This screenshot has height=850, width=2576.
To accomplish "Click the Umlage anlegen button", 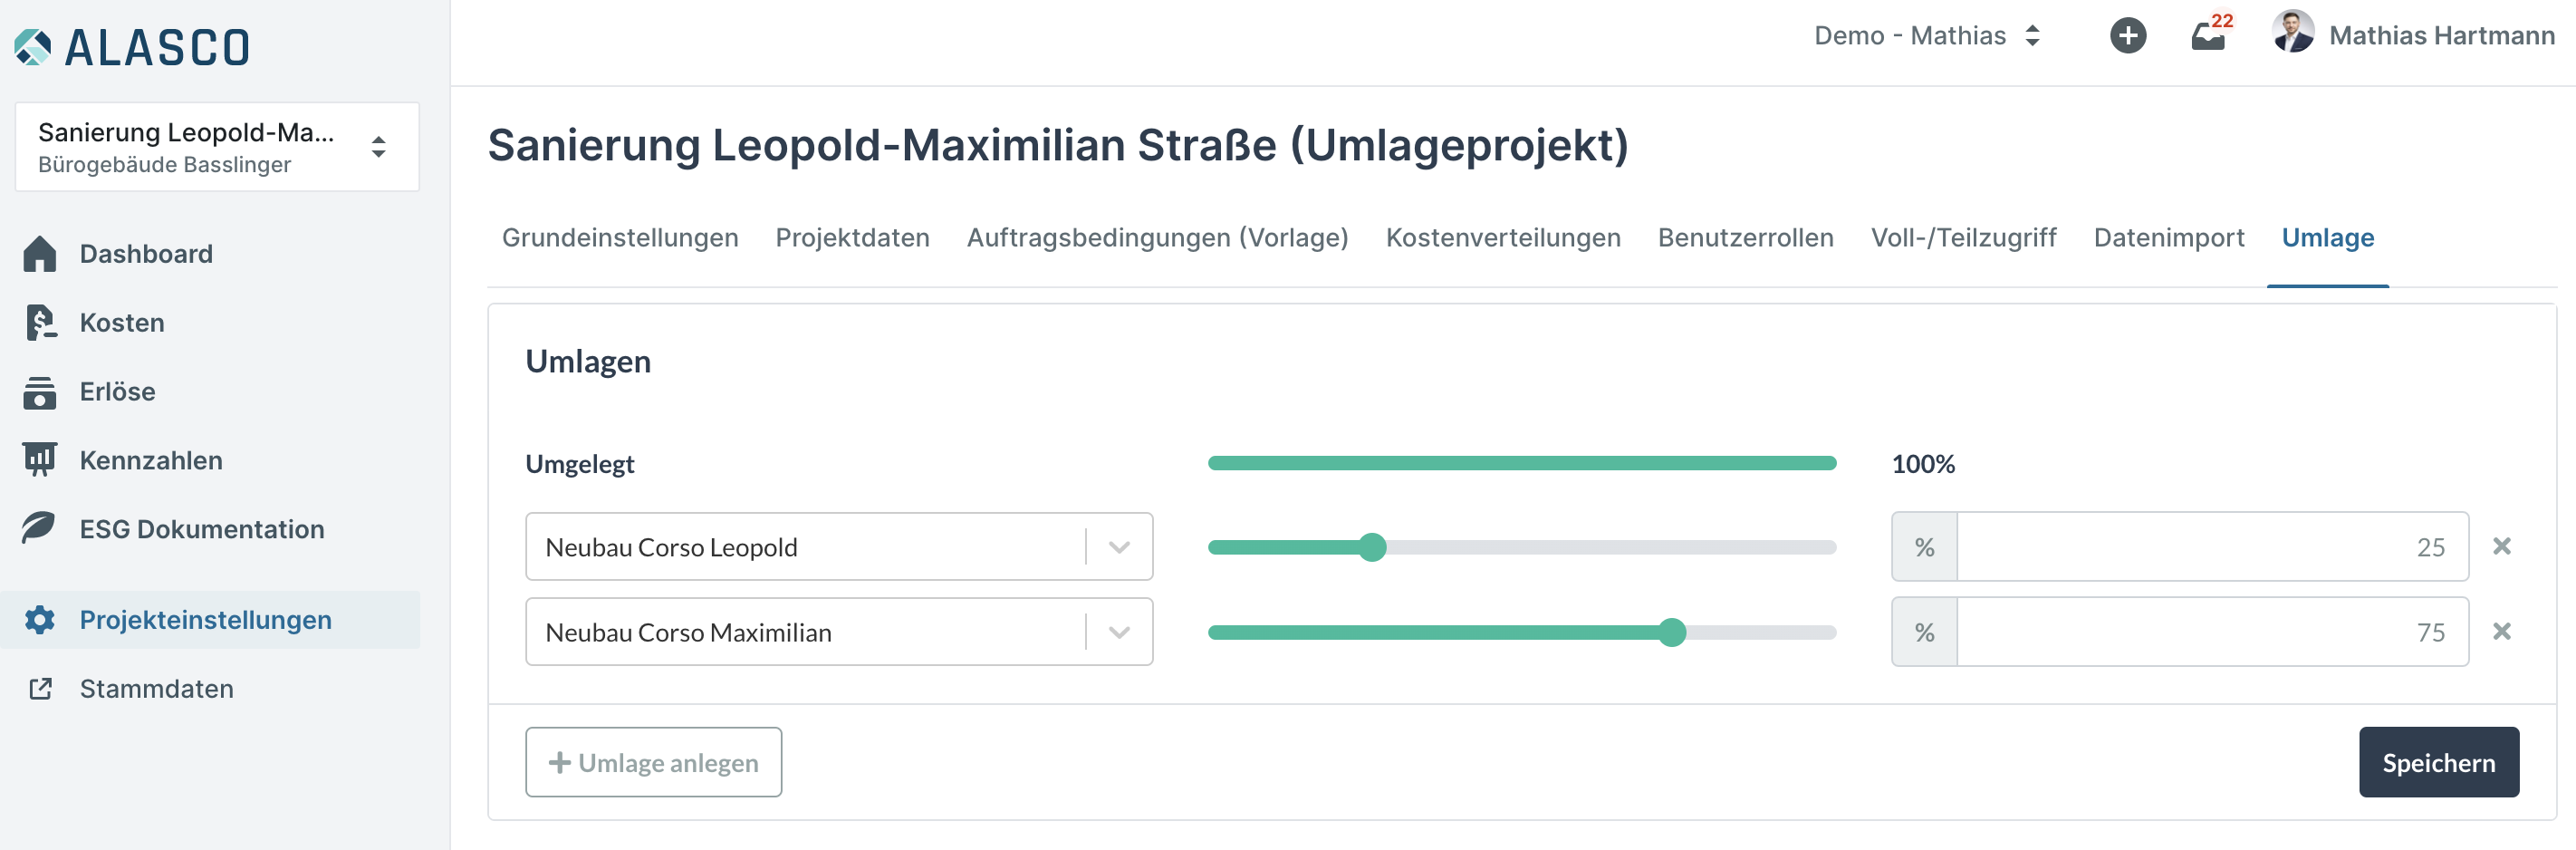I will 653,763.
